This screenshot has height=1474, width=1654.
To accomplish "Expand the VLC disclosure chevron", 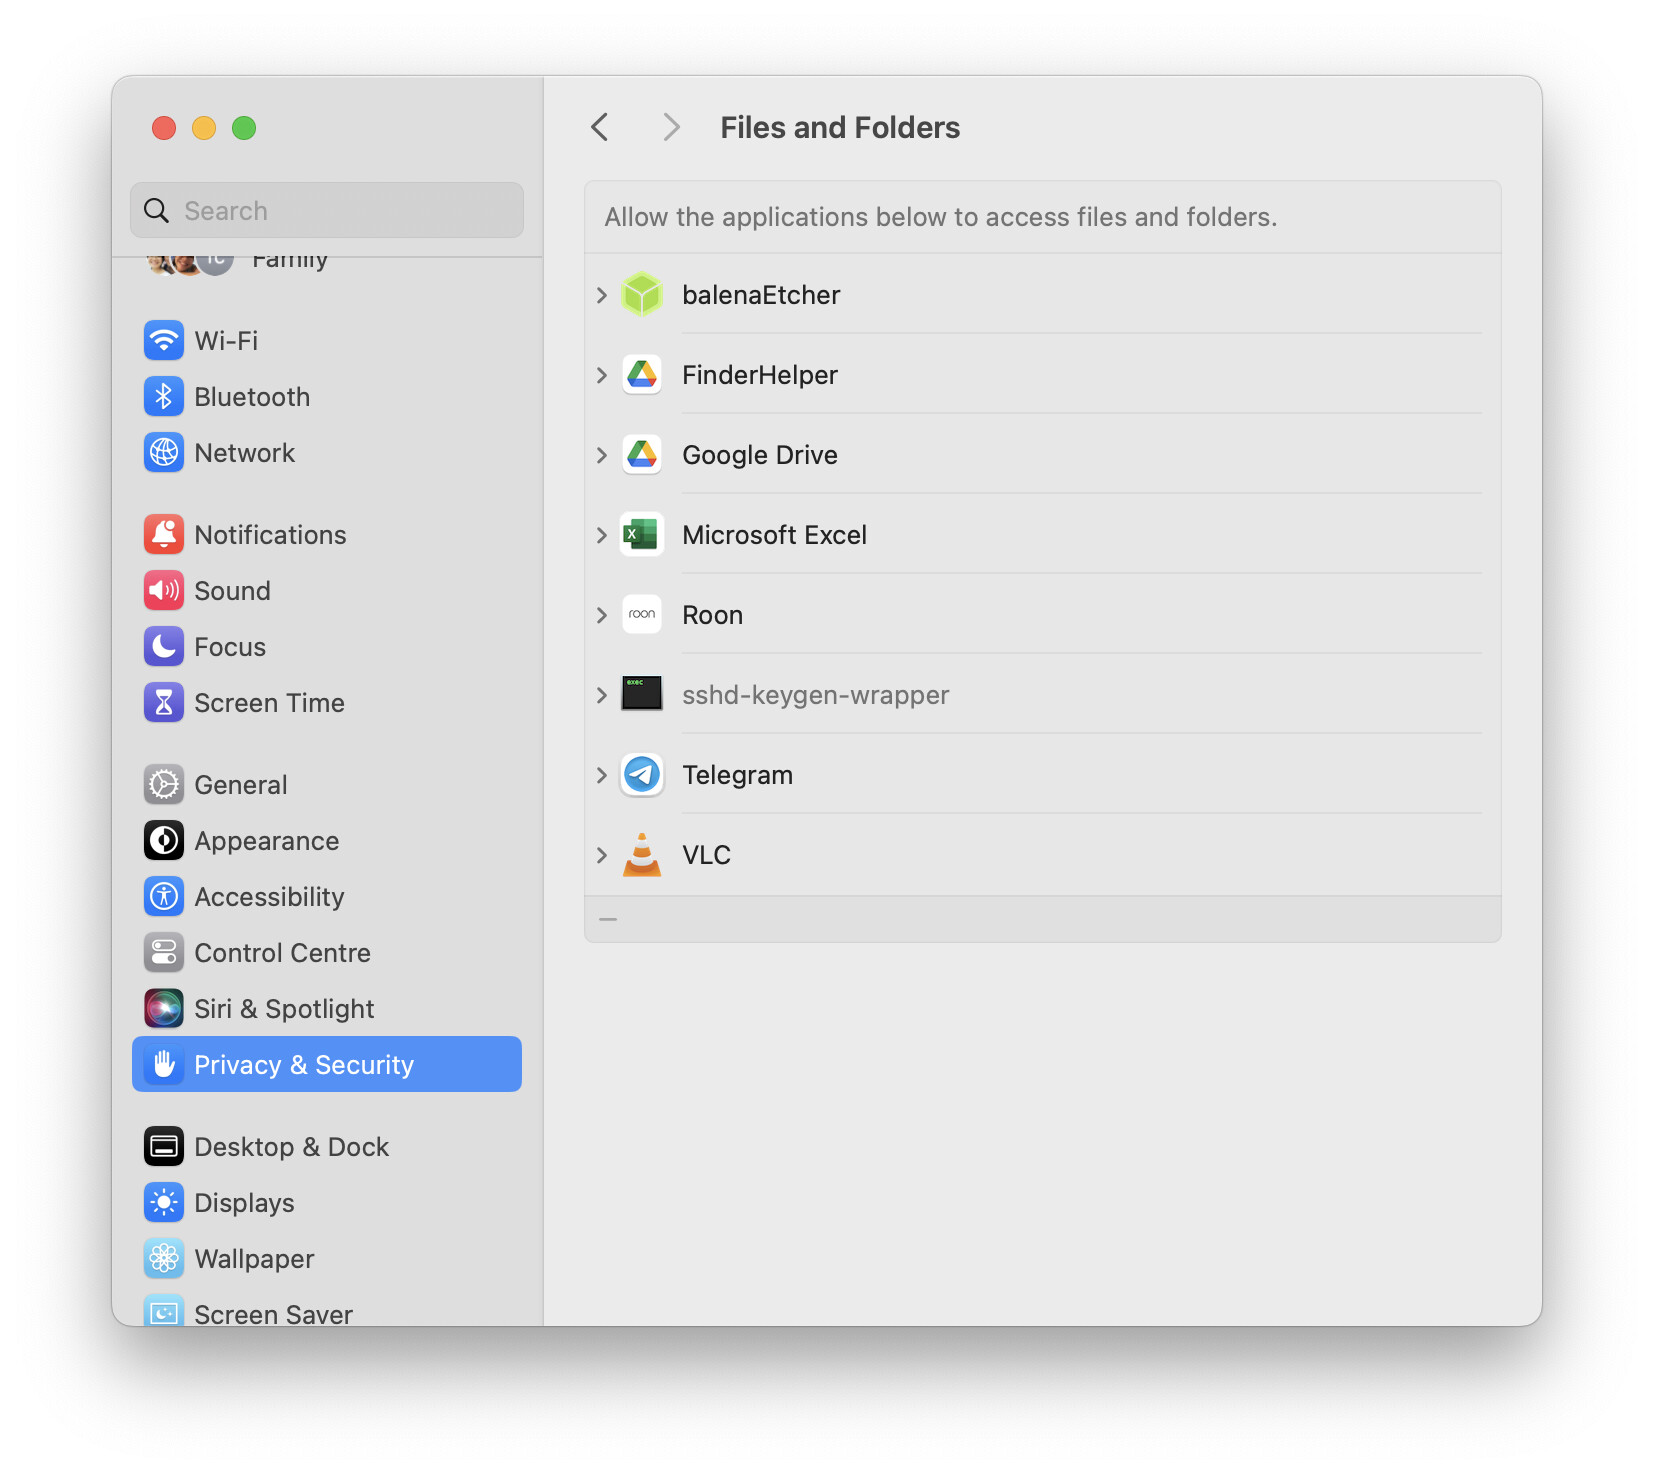I will (601, 854).
